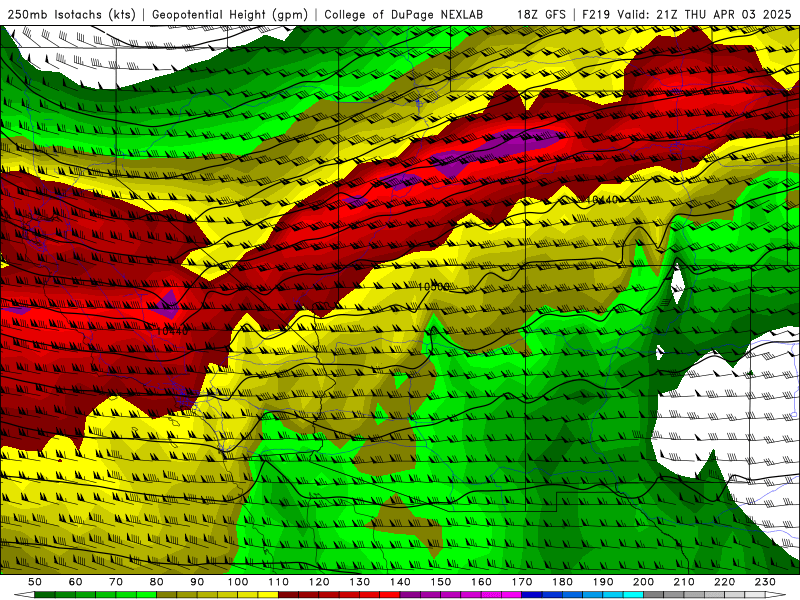Click the '100' color scale label
800x600 pixels.
point(238,582)
